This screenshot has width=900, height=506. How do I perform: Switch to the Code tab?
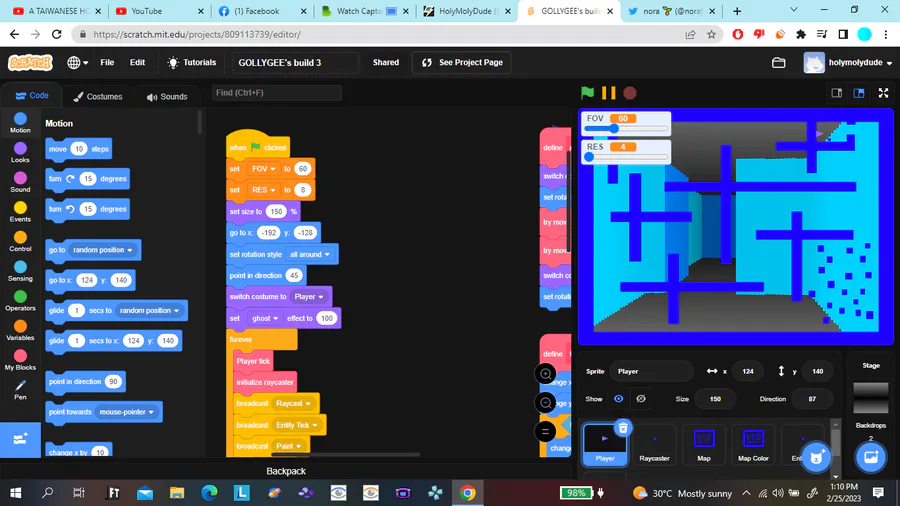click(32, 96)
